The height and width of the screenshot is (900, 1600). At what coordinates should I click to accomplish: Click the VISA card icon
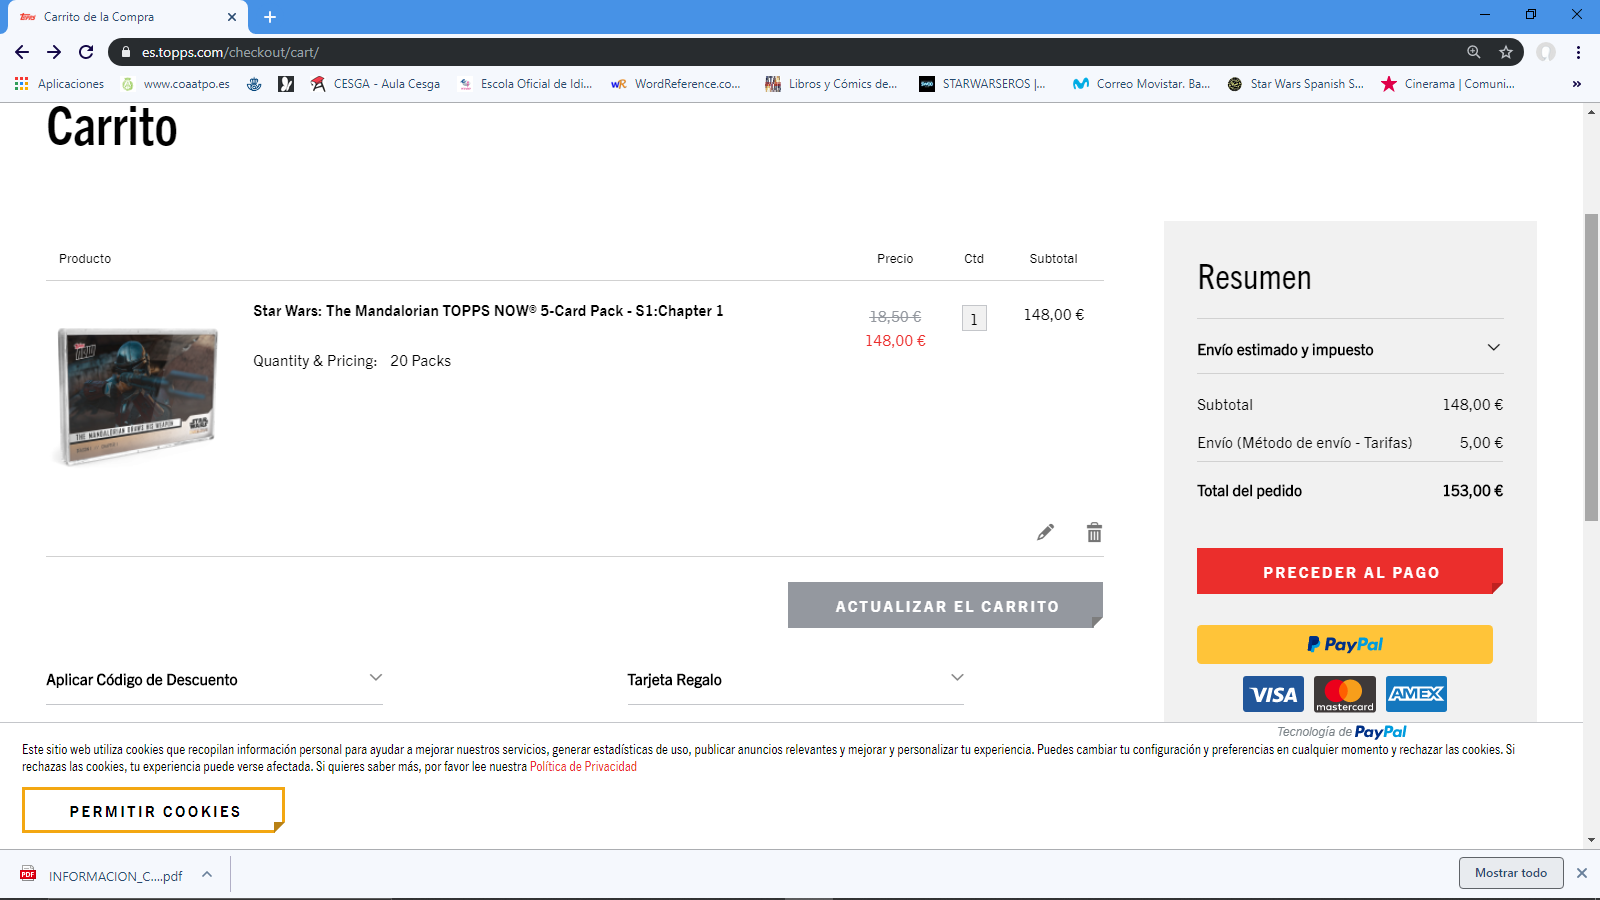pos(1273,694)
